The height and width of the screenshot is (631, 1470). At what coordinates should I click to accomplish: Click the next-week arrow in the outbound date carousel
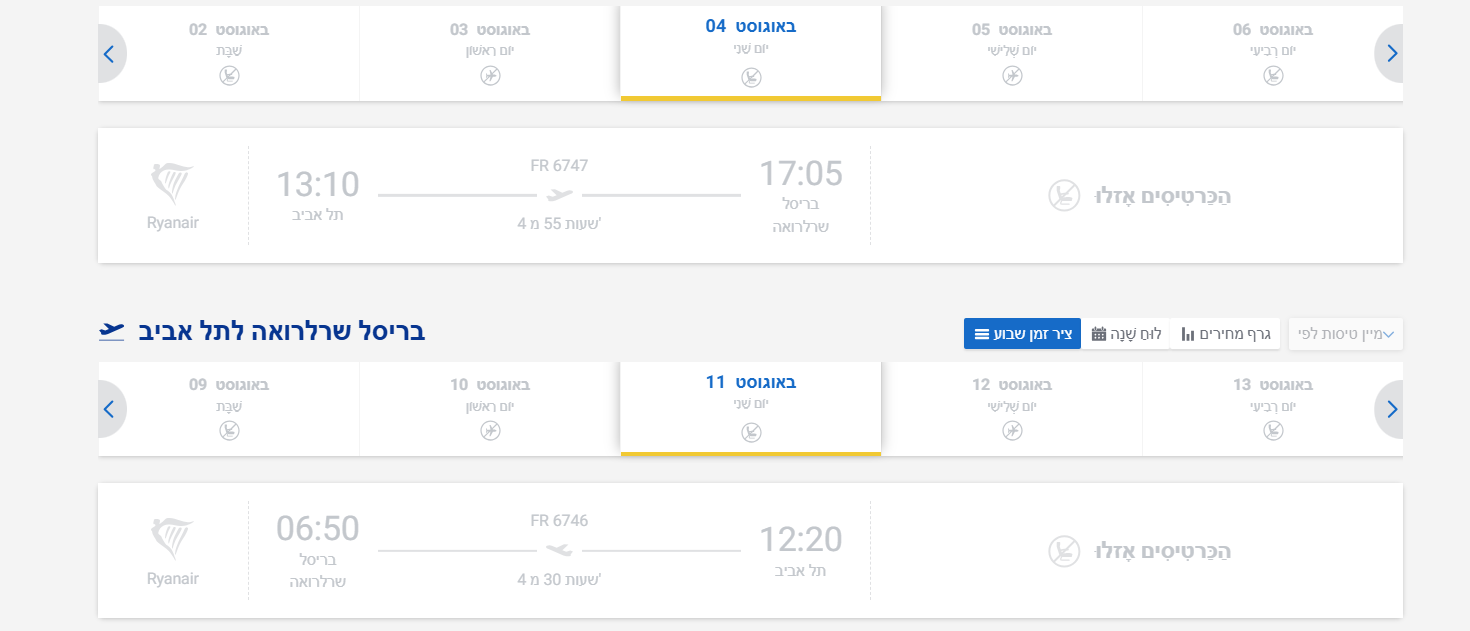coord(1390,53)
